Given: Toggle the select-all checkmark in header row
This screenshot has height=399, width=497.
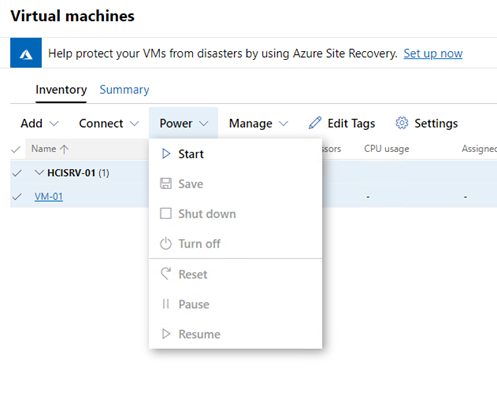Looking at the screenshot, I should pos(16,149).
